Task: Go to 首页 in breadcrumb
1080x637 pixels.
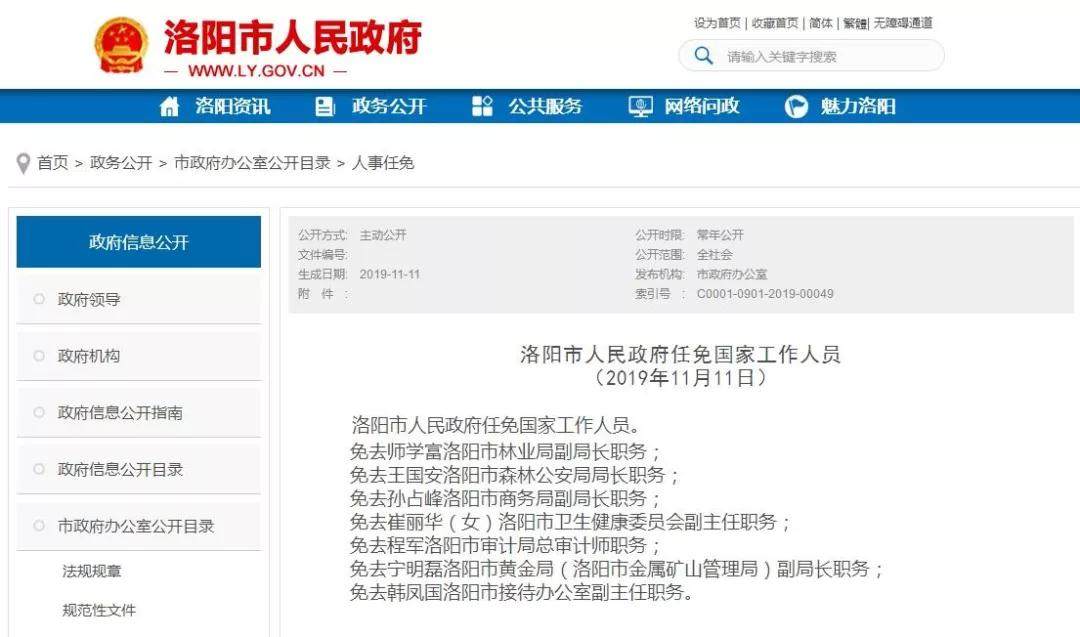Action: click(x=53, y=163)
